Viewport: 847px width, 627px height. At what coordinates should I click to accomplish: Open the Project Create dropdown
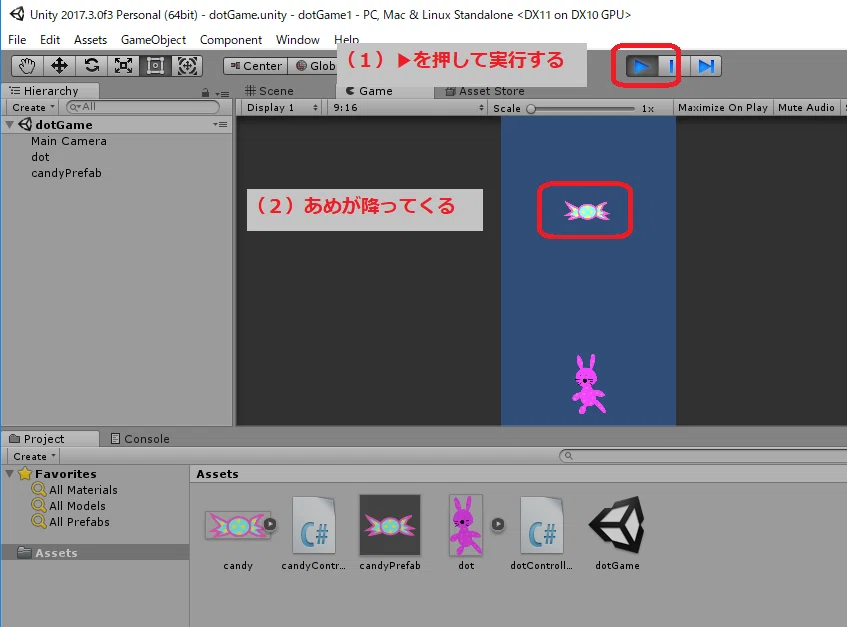click(34, 456)
